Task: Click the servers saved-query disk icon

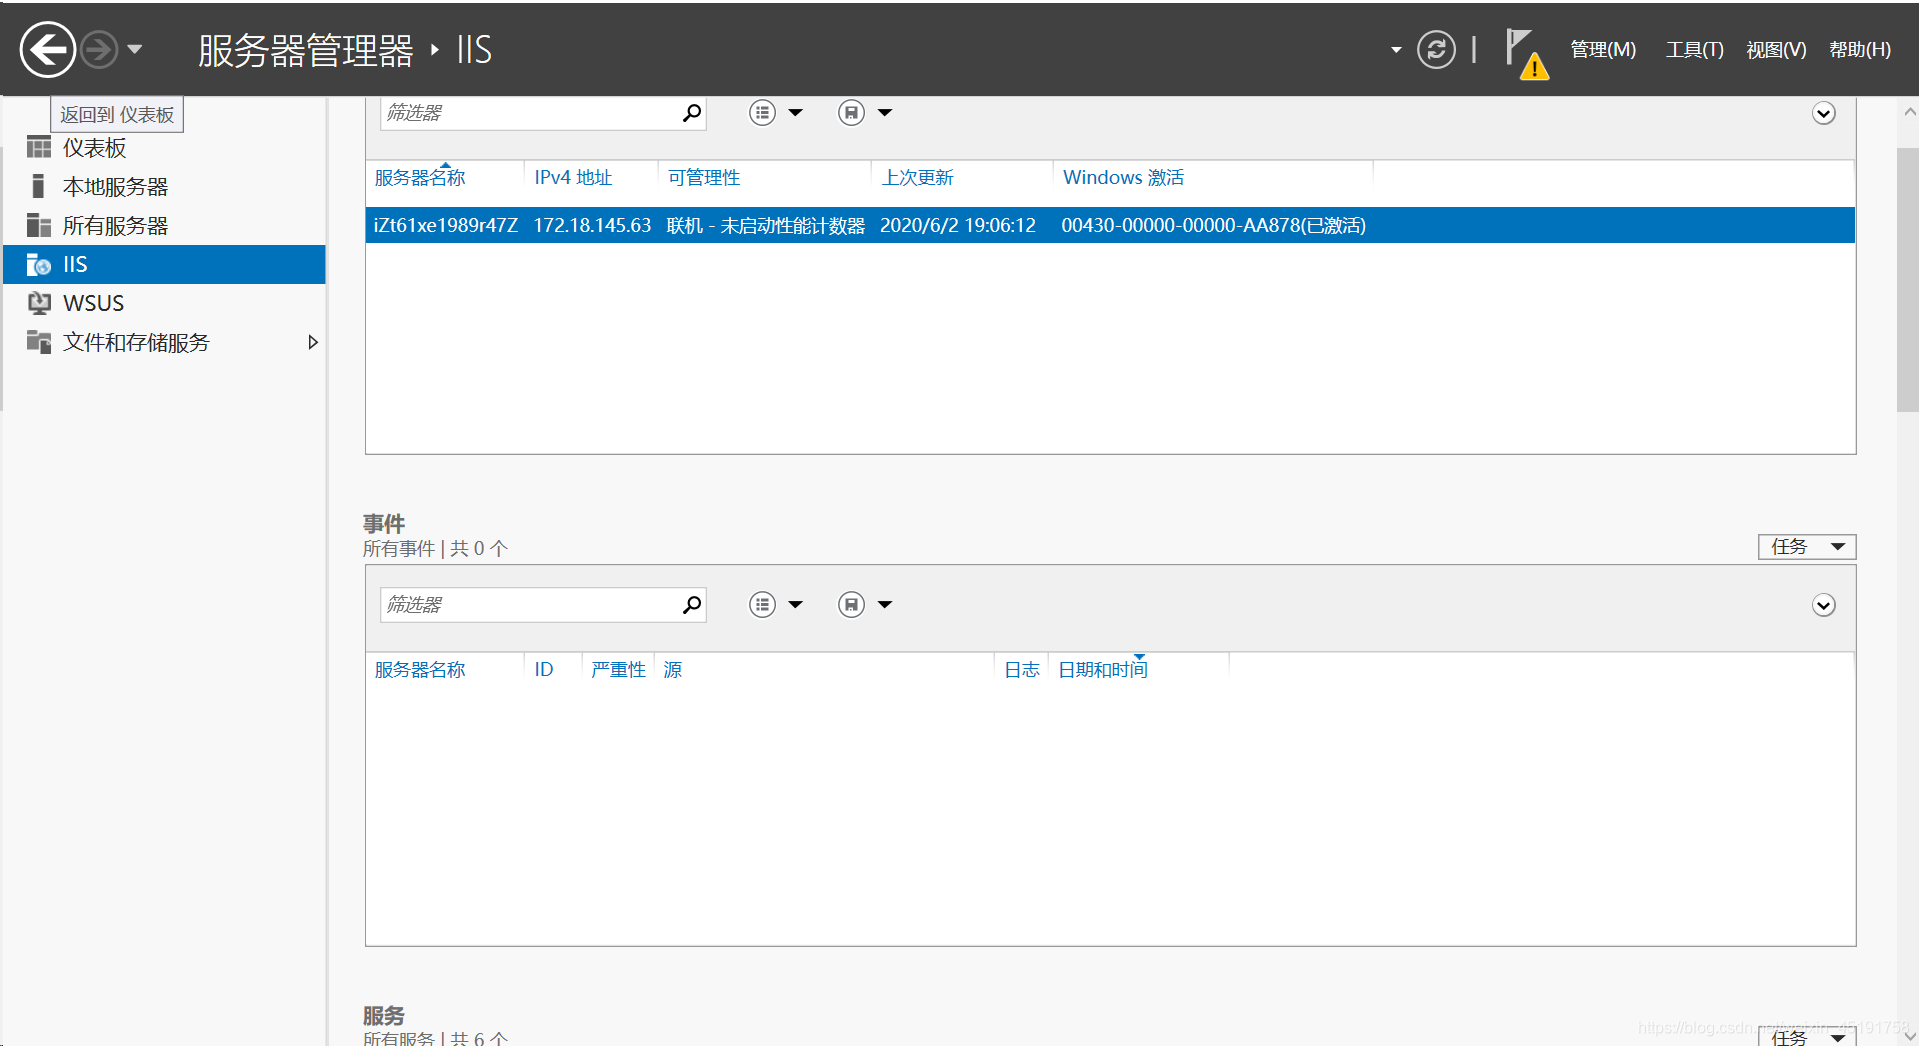Action: [x=851, y=113]
